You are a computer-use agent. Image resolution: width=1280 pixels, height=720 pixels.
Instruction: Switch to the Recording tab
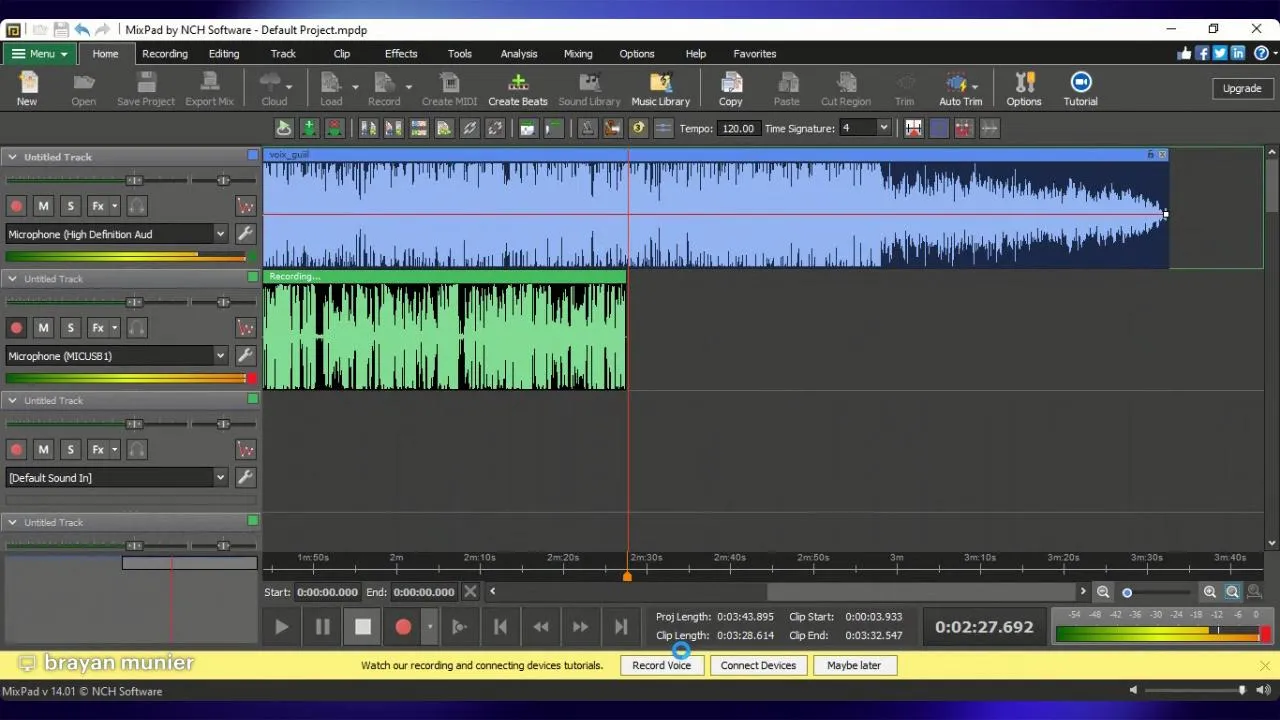[x=165, y=53]
